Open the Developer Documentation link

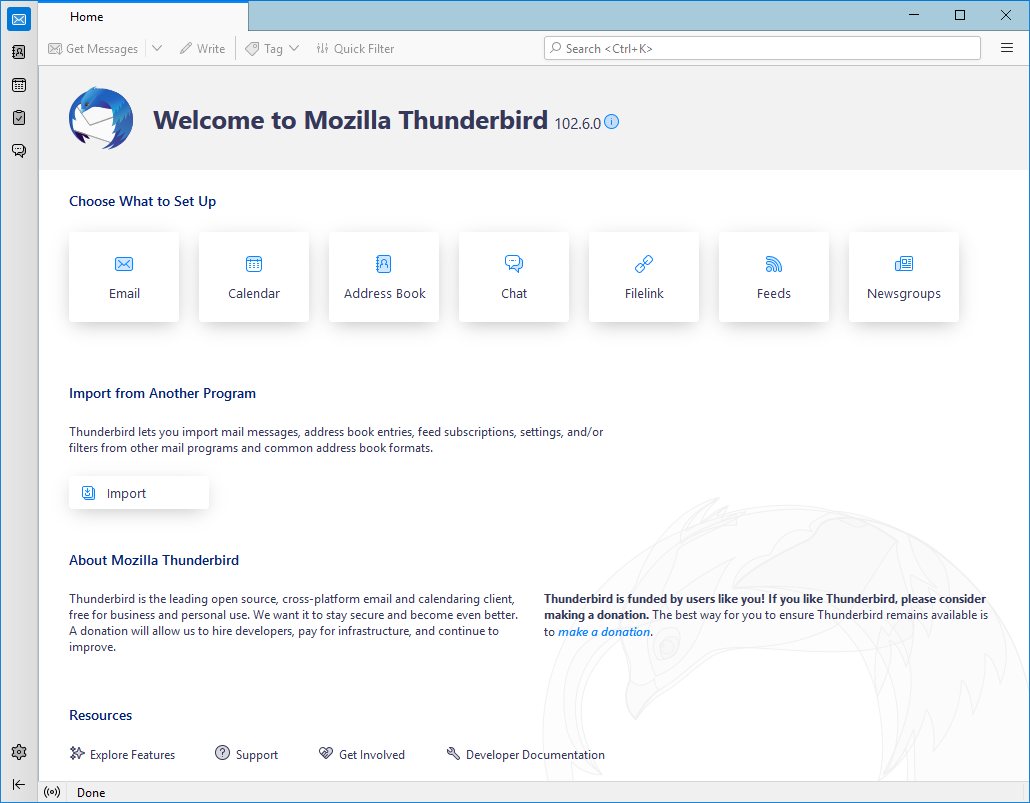point(526,754)
